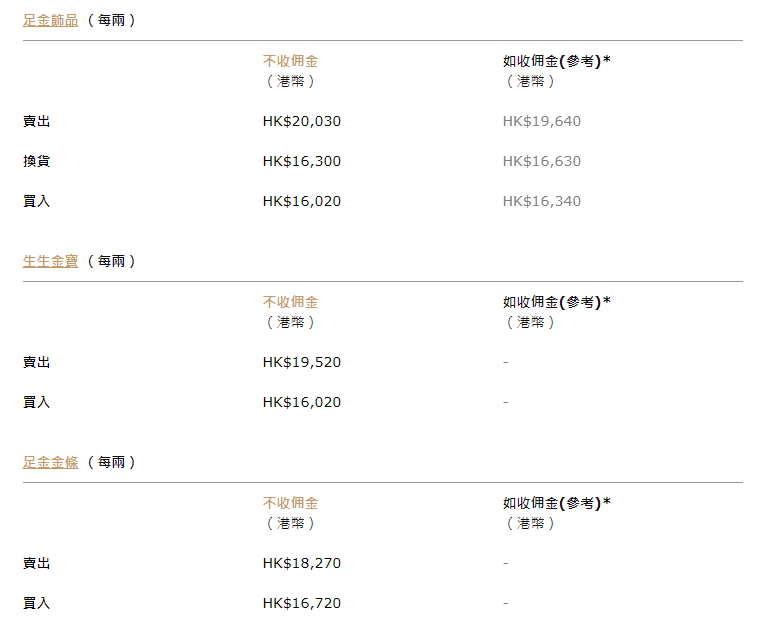
Task: Click 賣出 label in 足金金條 section
Action: pyautogui.click(x=36, y=563)
